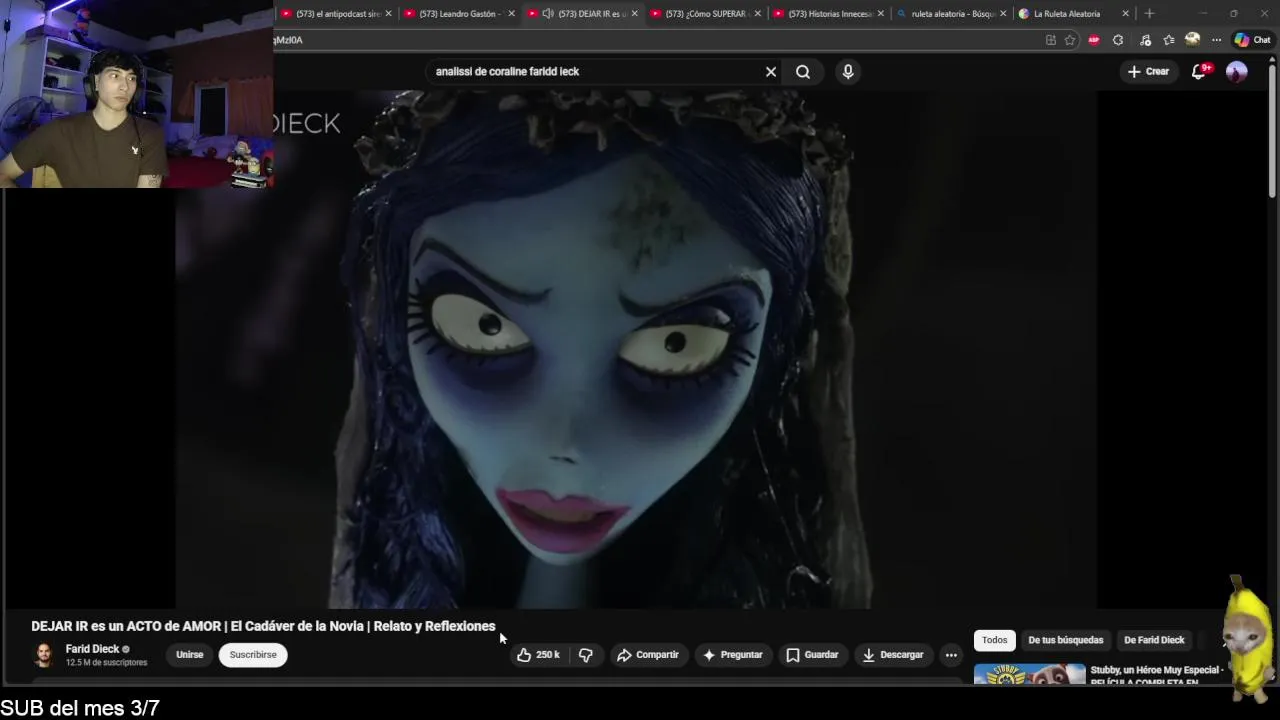Open more actions three-dot menu
1280x720 pixels.
click(951, 655)
